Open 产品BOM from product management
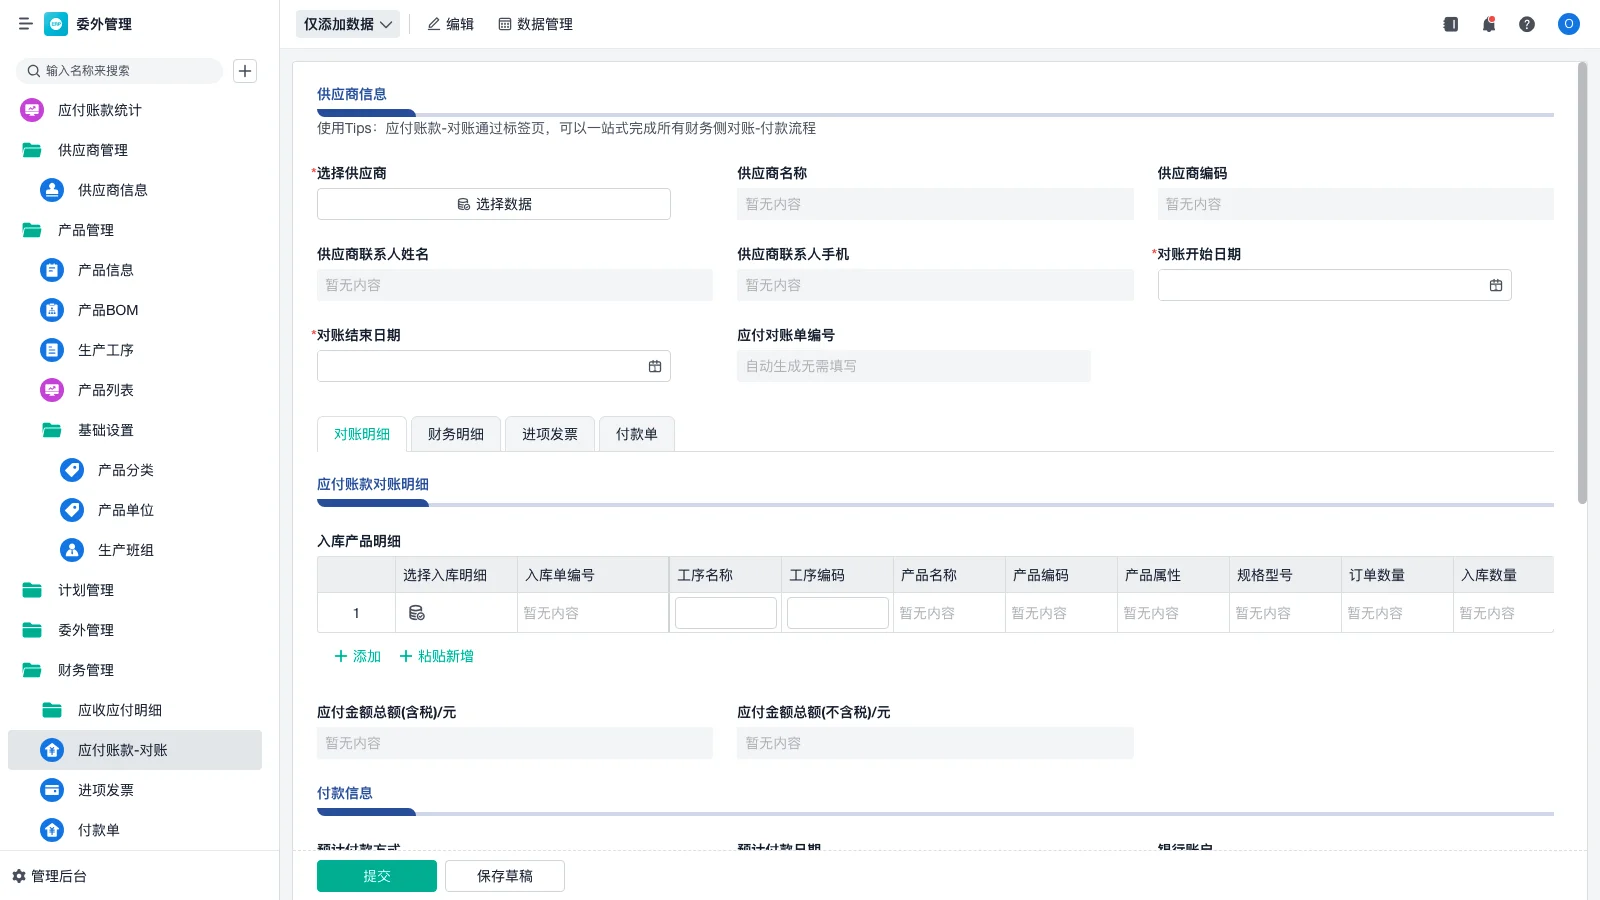The image size is (1600, 900). (107, 310)
